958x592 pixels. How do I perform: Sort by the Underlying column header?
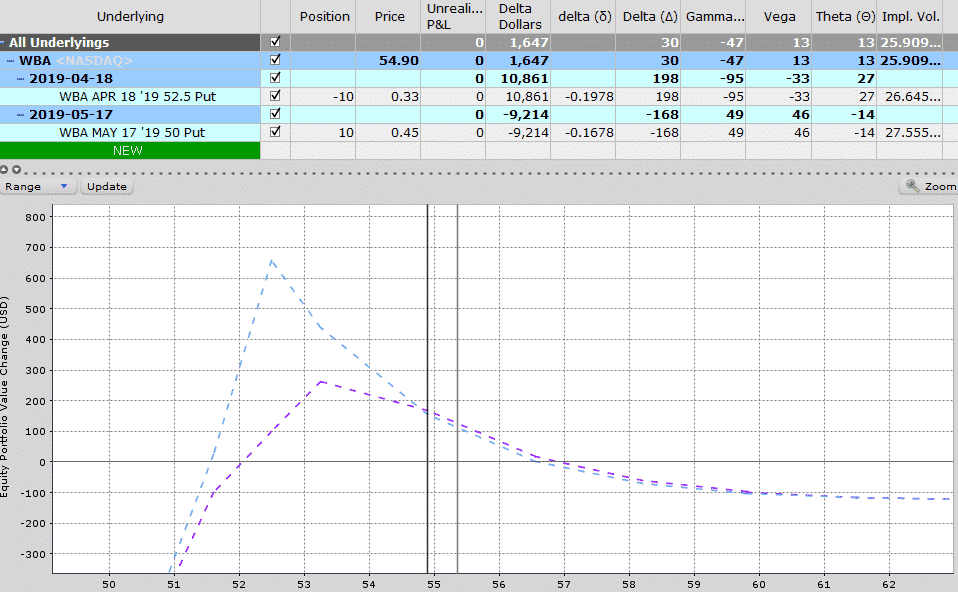pyautogui.click(x=130, y=16)
